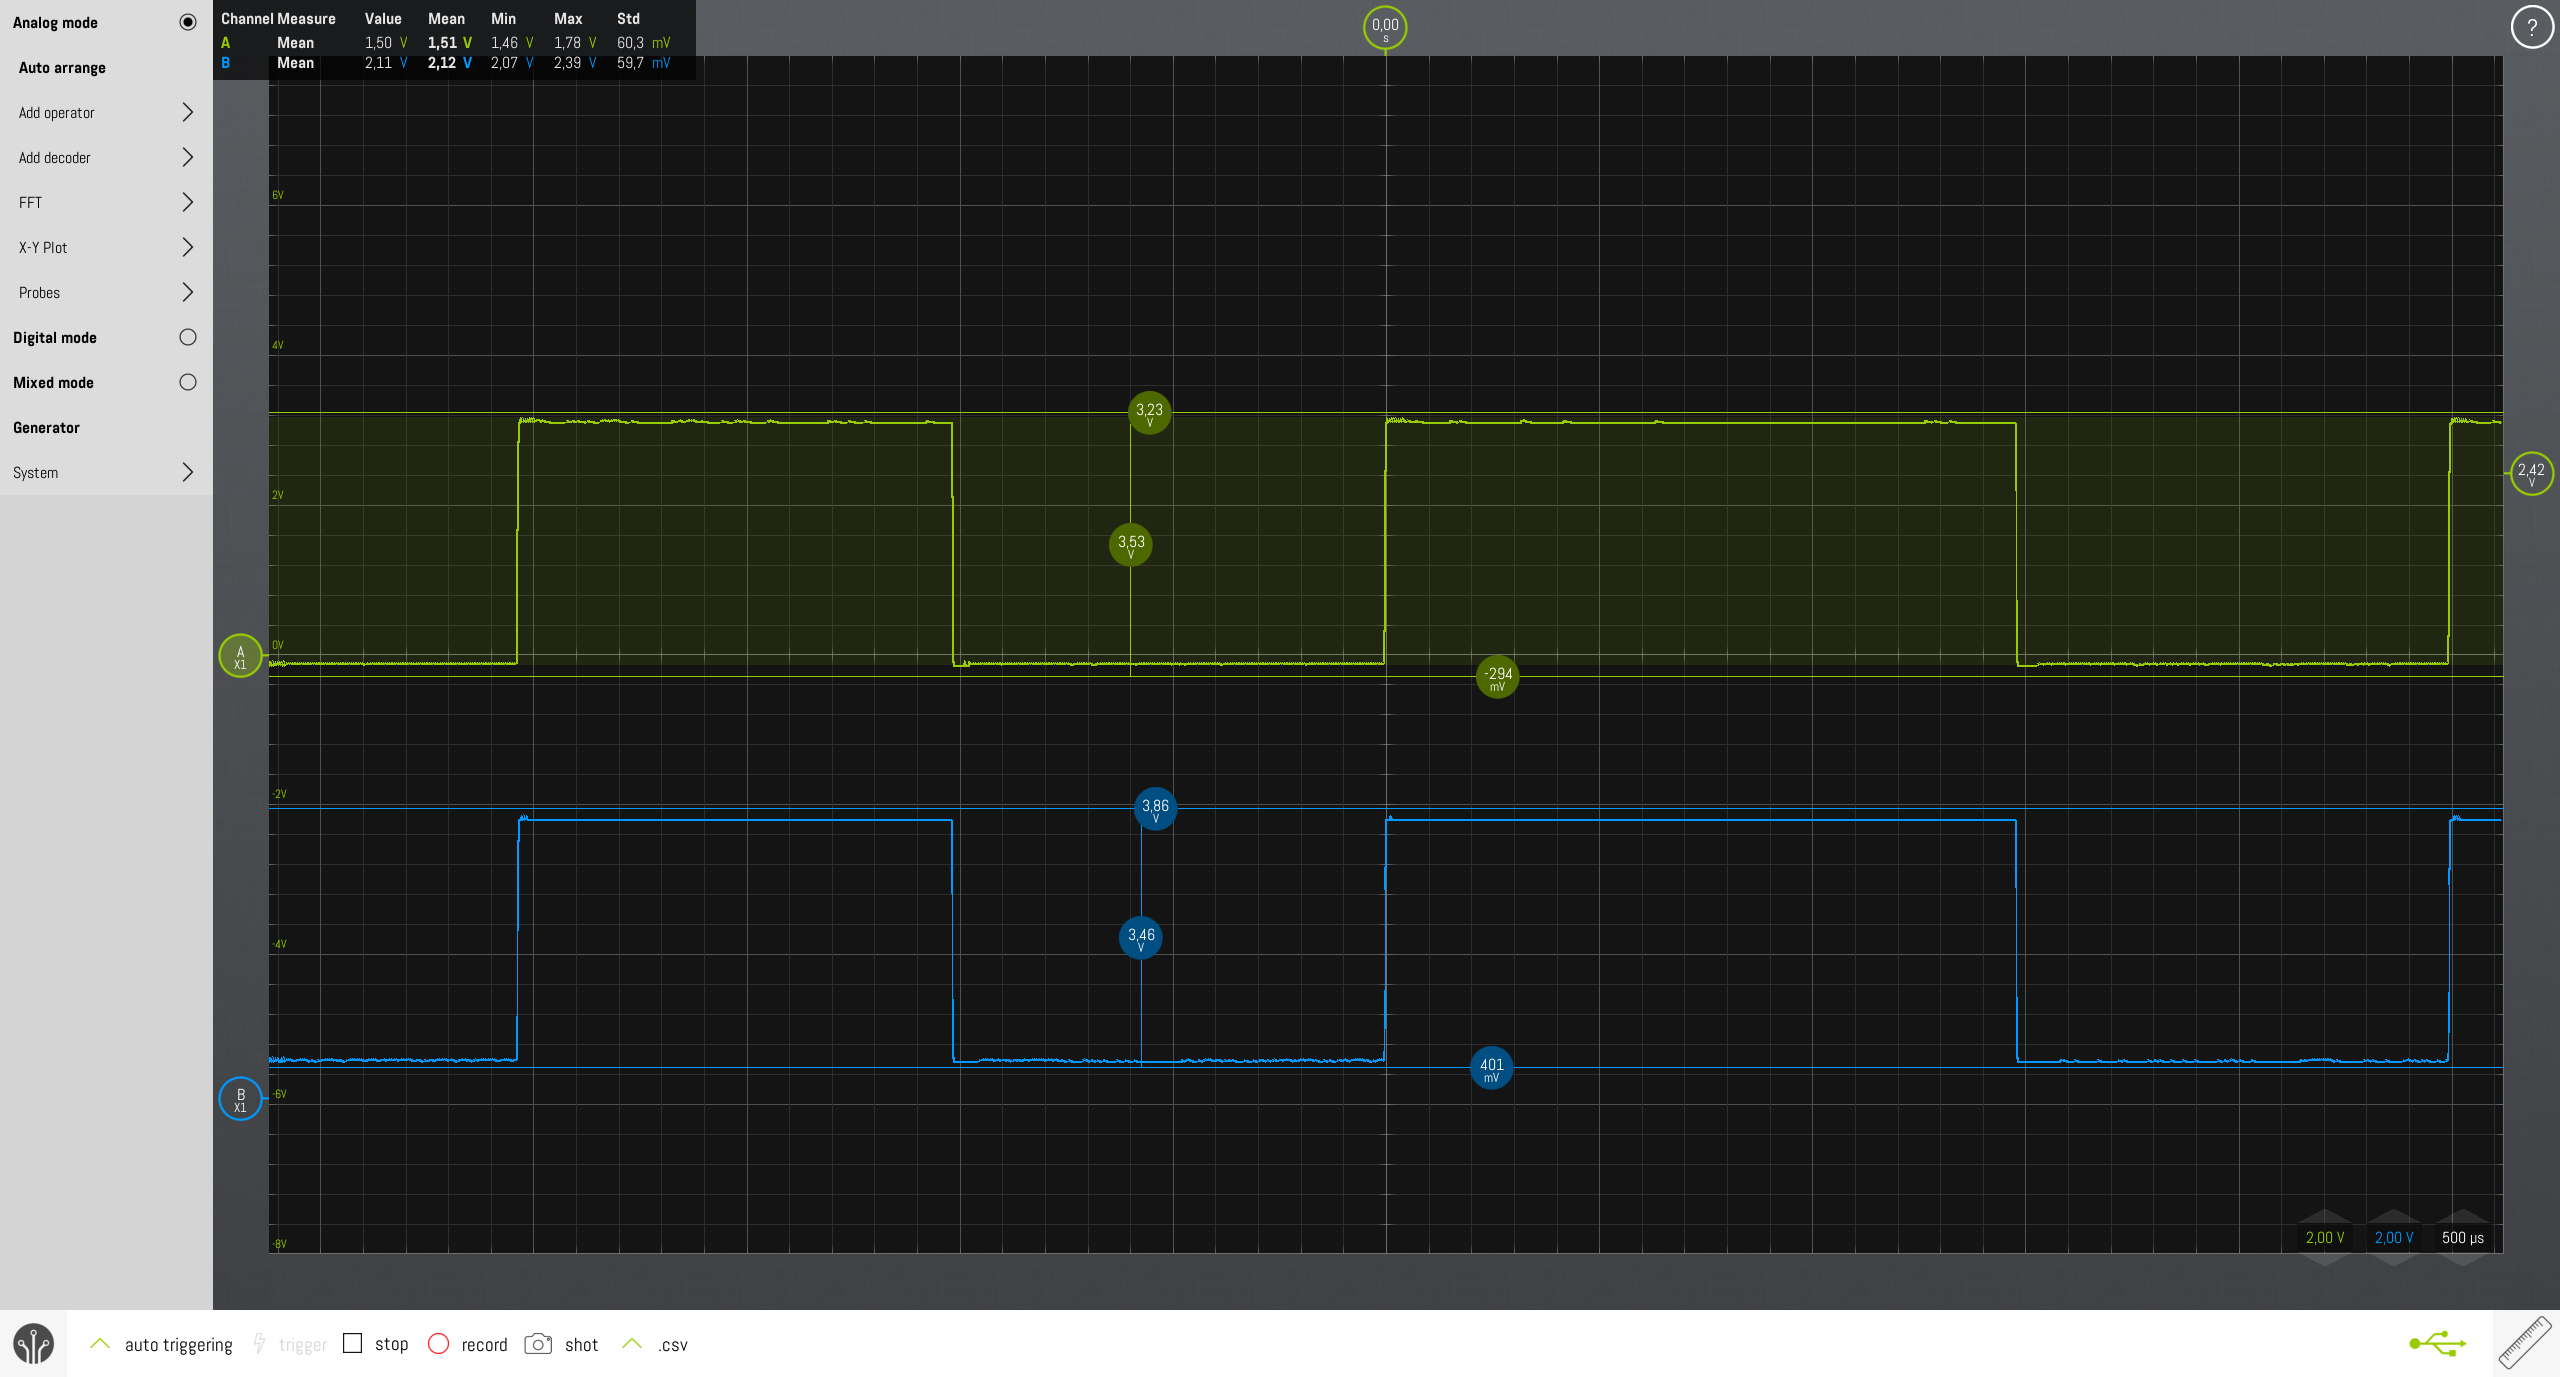Viewport: 2560px width, 1377px height.
Task: Click the trigger button label
Action: tap(303, 1345)
